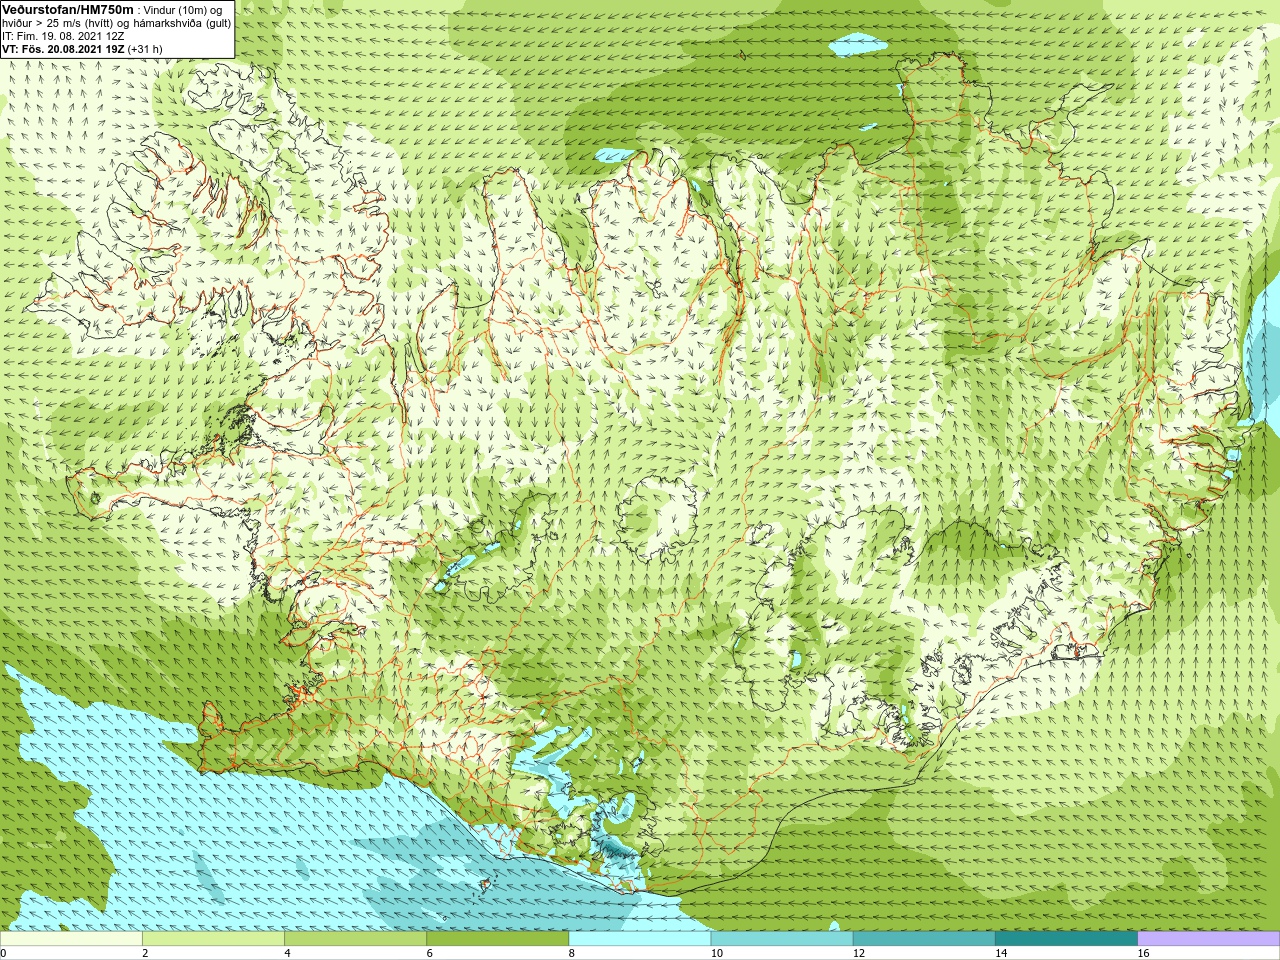Select the light cyan 8–10 scale swatch
The width and height of the screenshot is (1280, 960).
coord(640,939)
